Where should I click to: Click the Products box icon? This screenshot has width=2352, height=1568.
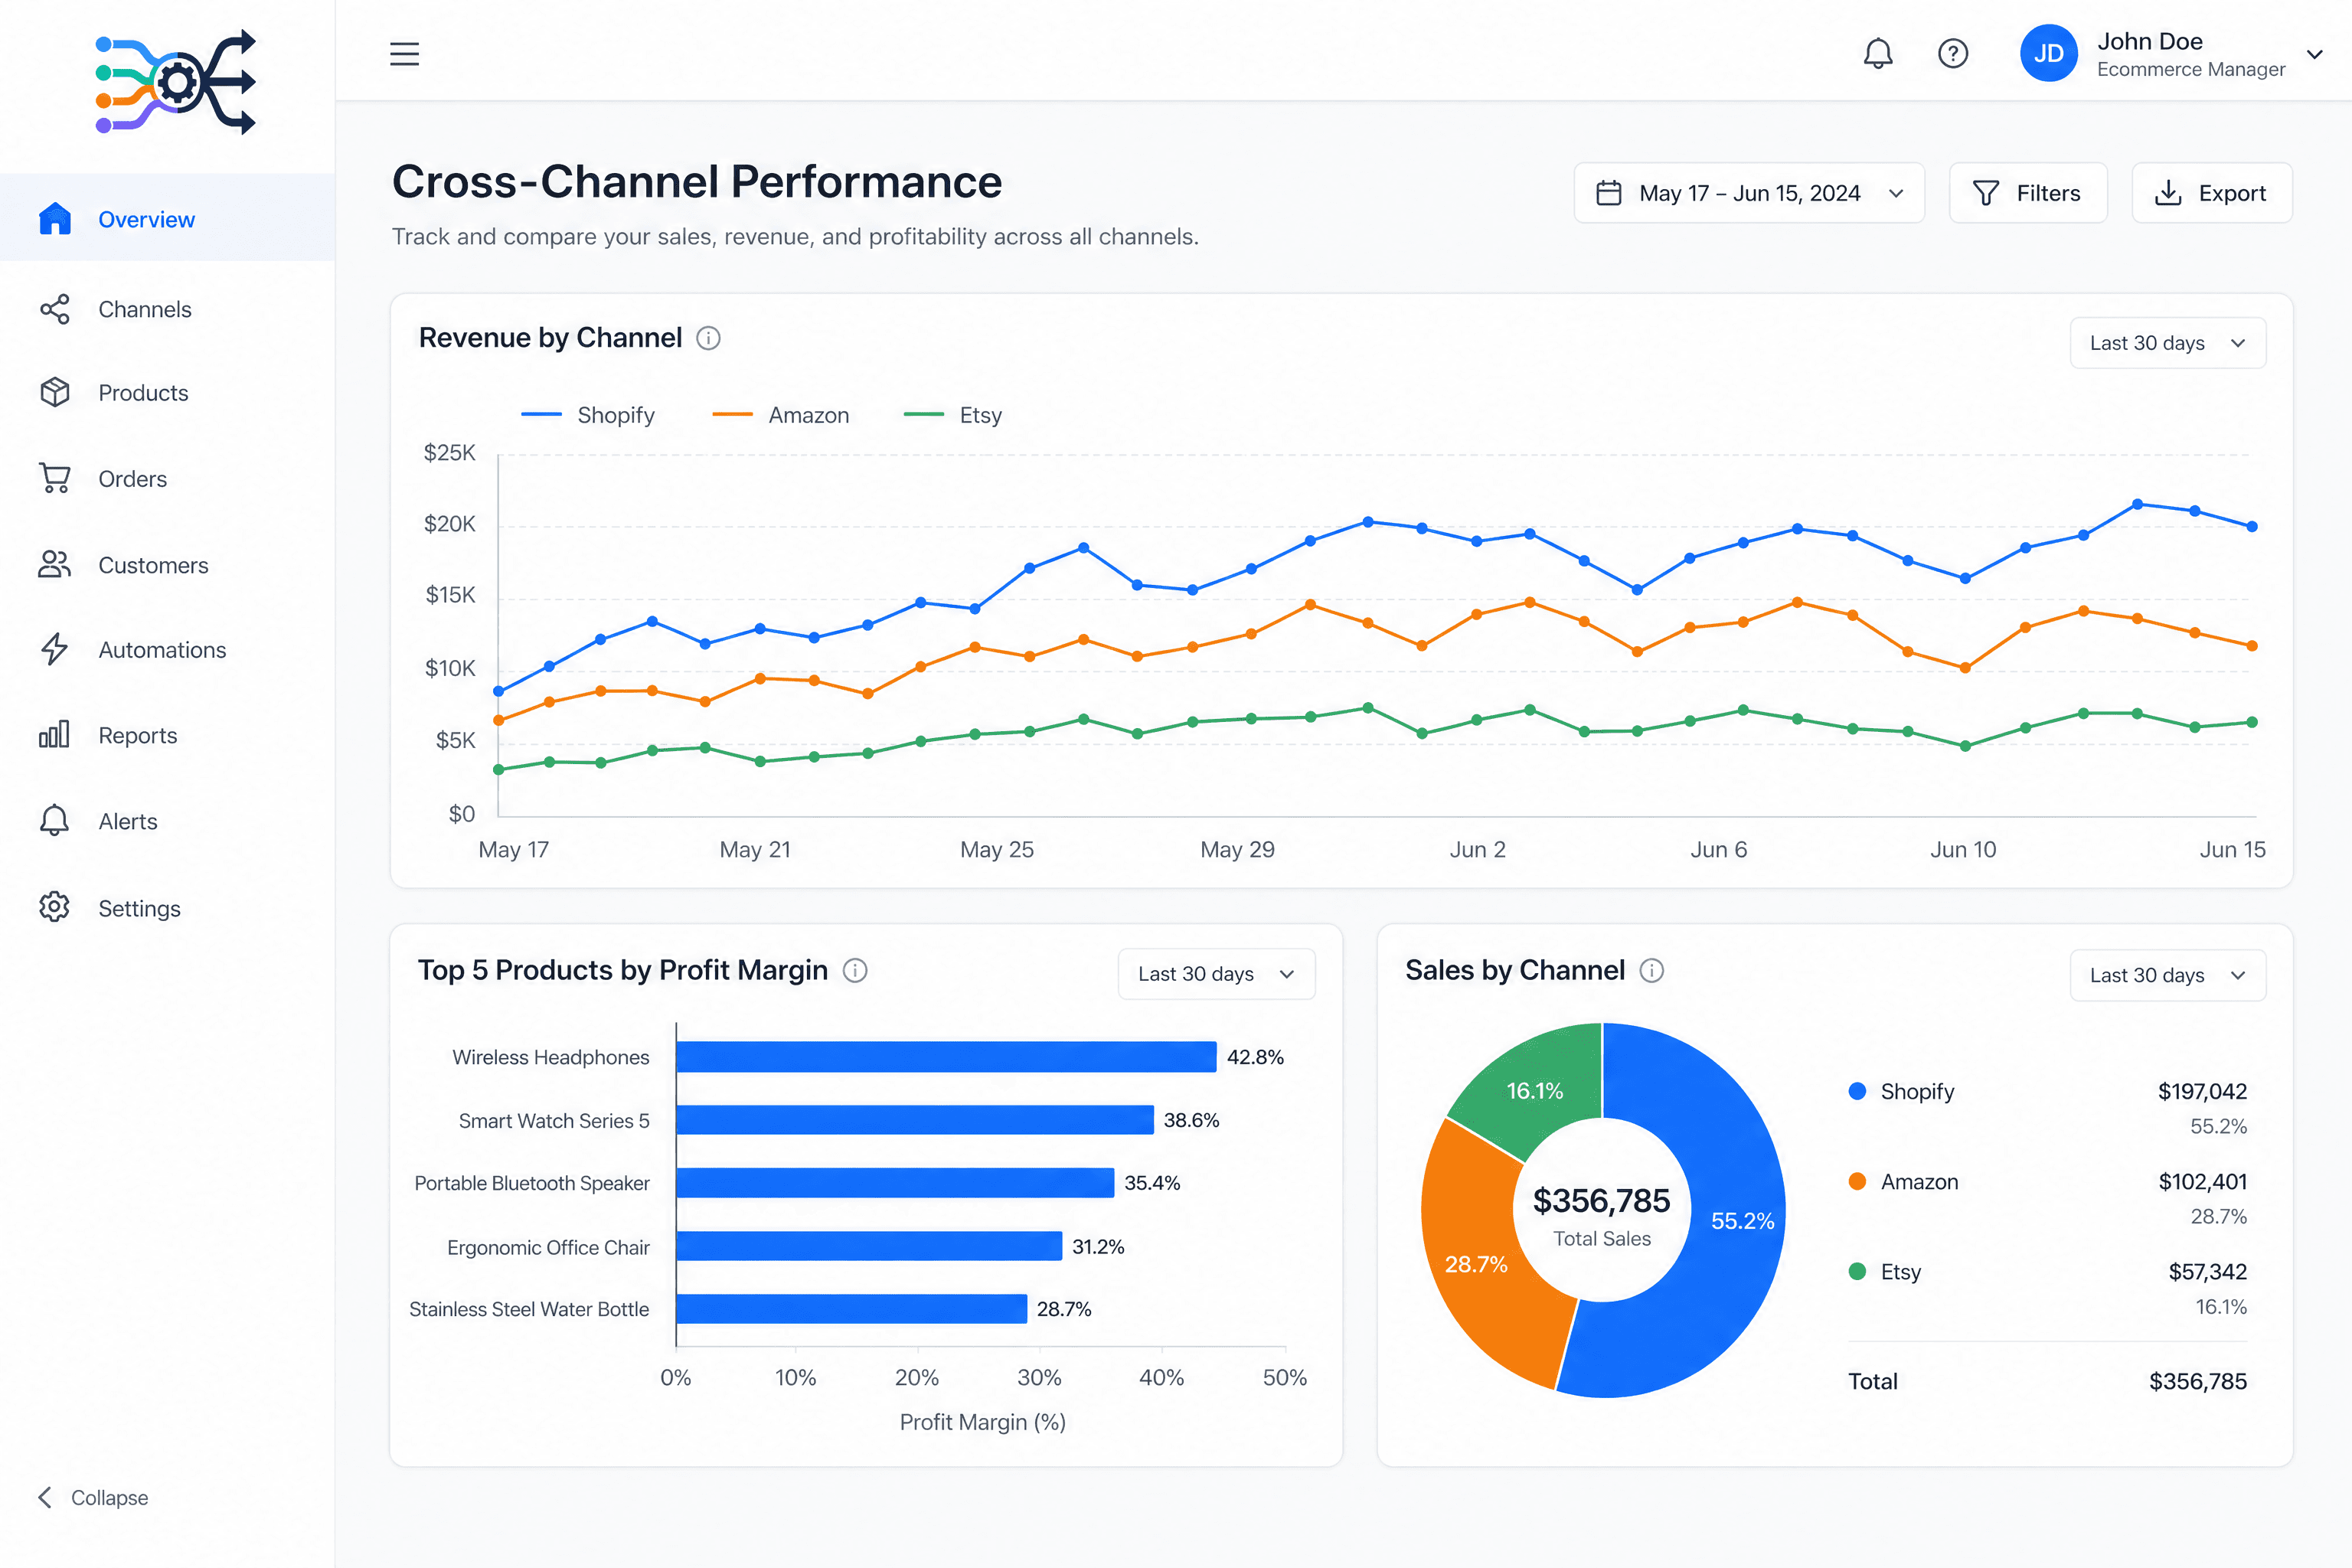[55, 392]
